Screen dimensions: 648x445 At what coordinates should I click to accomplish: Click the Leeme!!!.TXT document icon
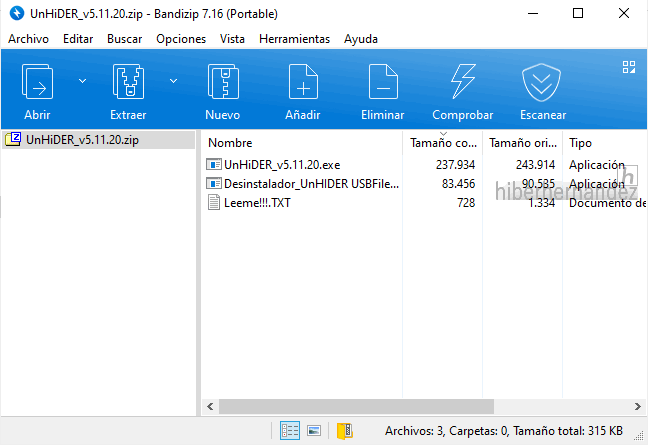pyautogui.click(x=214, y=202)
